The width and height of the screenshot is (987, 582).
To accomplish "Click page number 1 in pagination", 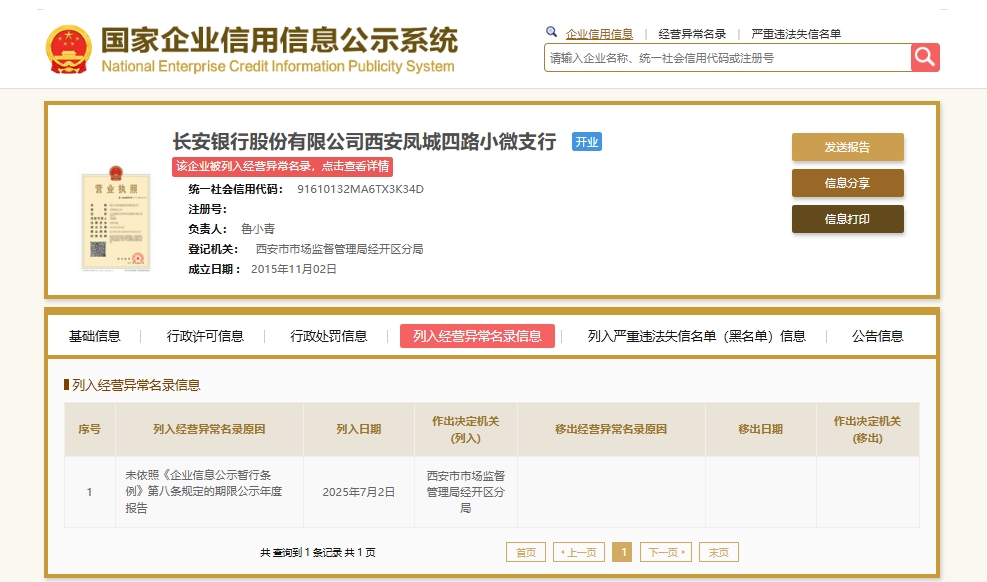I will (623, 551).
